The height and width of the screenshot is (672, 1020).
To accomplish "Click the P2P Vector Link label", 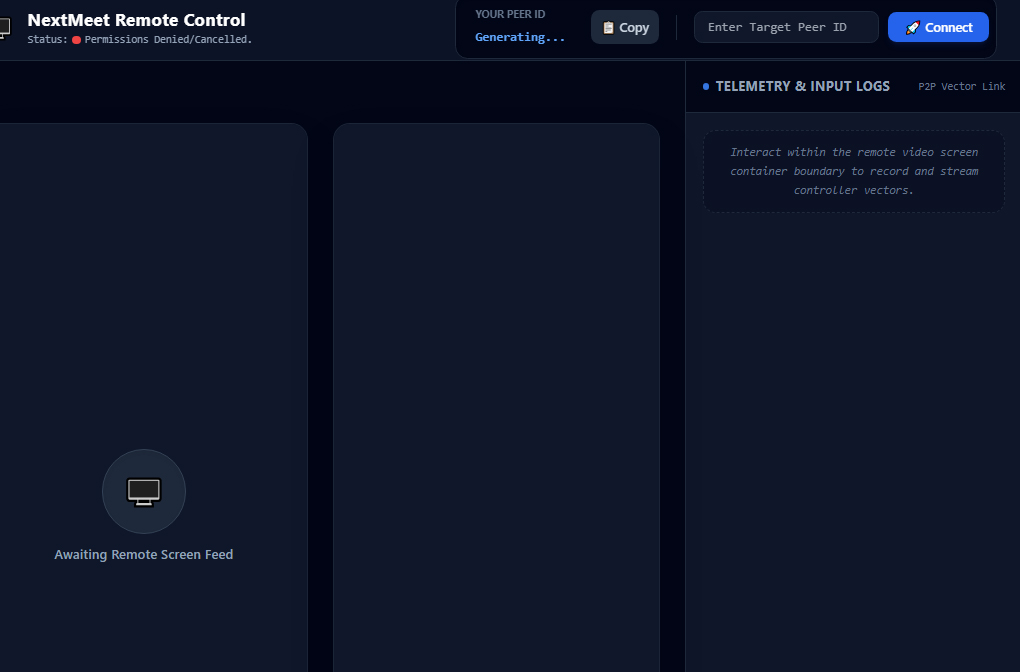I will (x=961, y=87).
